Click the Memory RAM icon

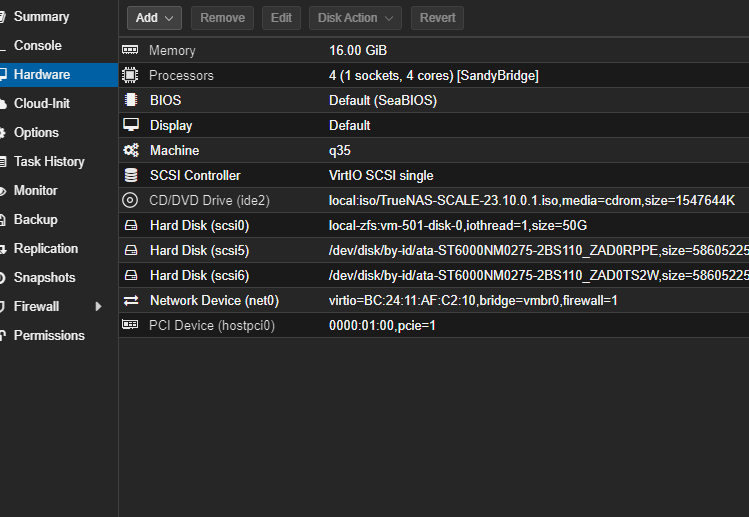[x=130, y=50]
